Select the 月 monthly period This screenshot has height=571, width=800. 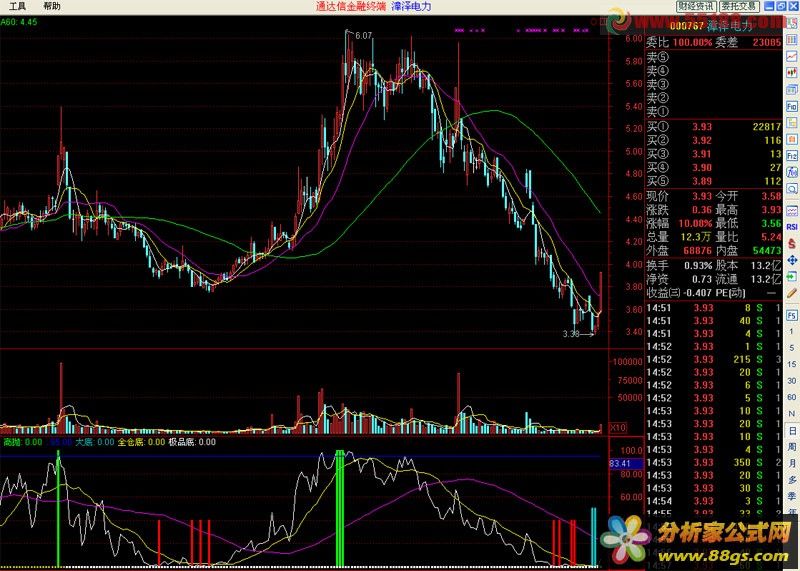point(792,463)
